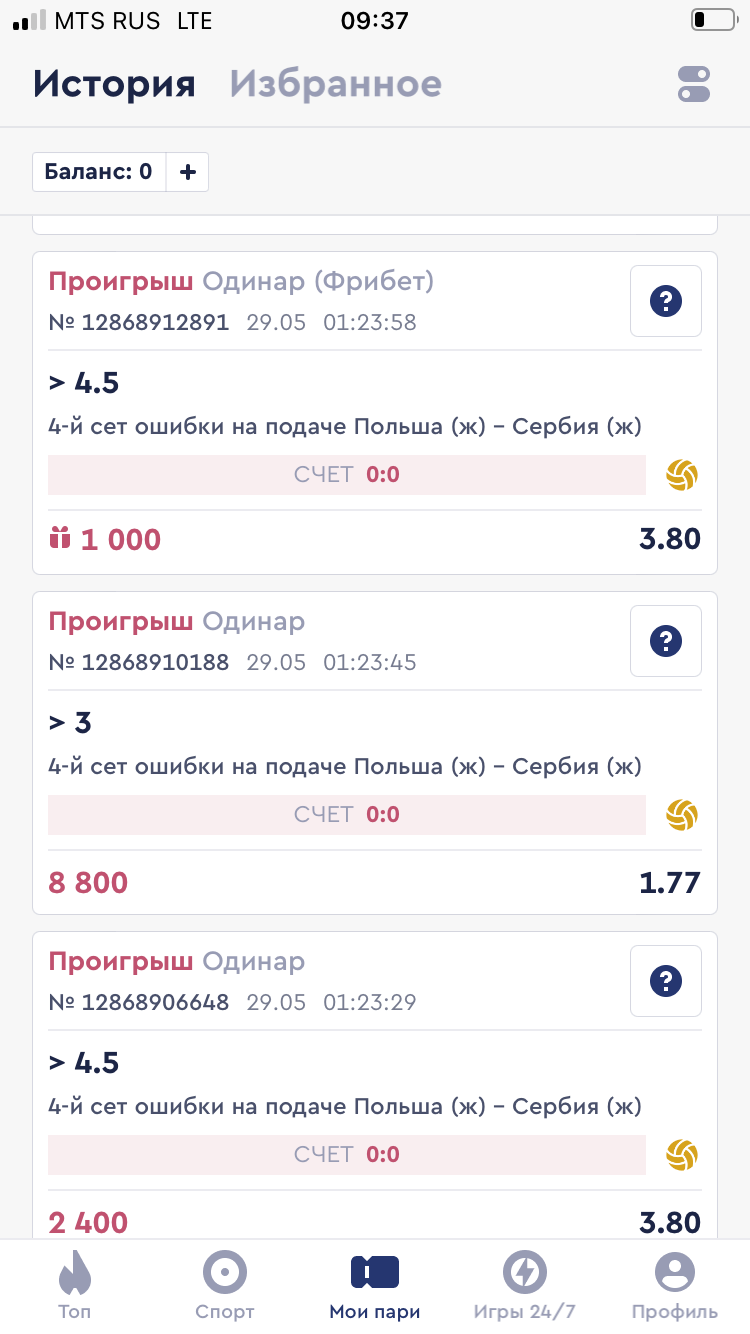750x1334 pixels.
Task: Tap the 8 800 stake amount
Action: pyautogui.click(x=88, y=883)
